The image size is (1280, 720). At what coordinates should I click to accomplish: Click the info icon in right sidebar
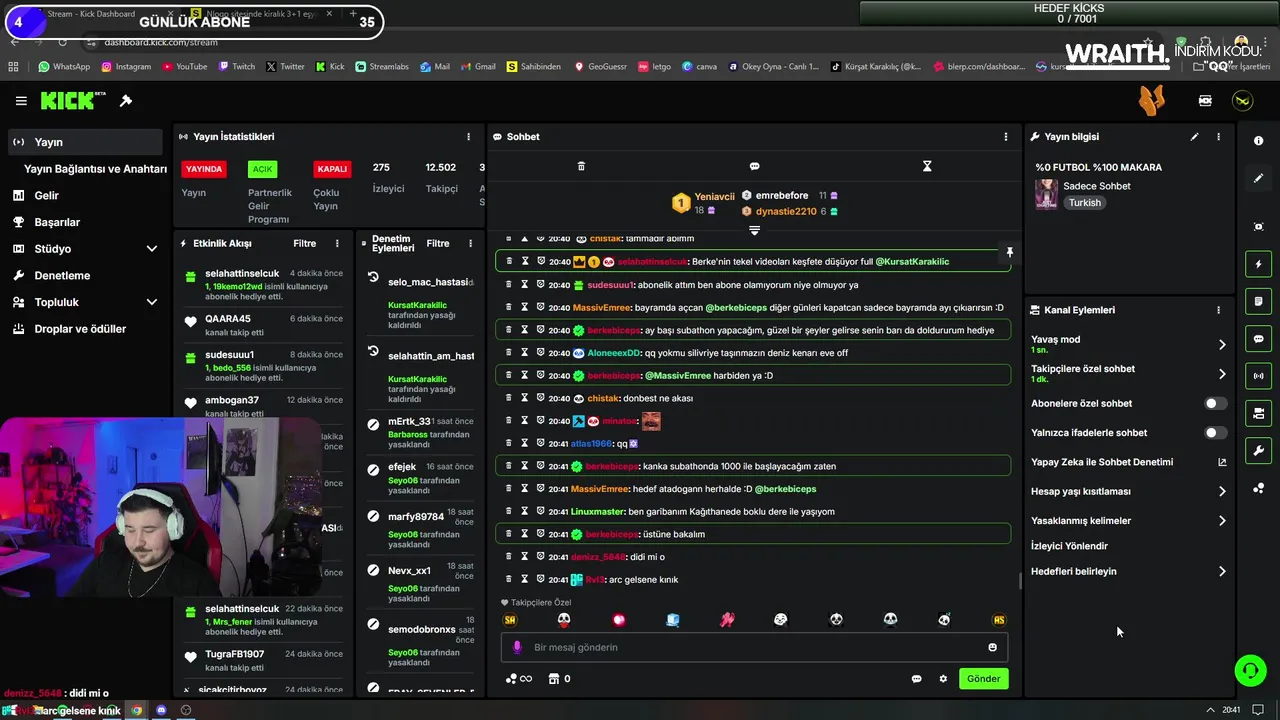[1258, 141]
